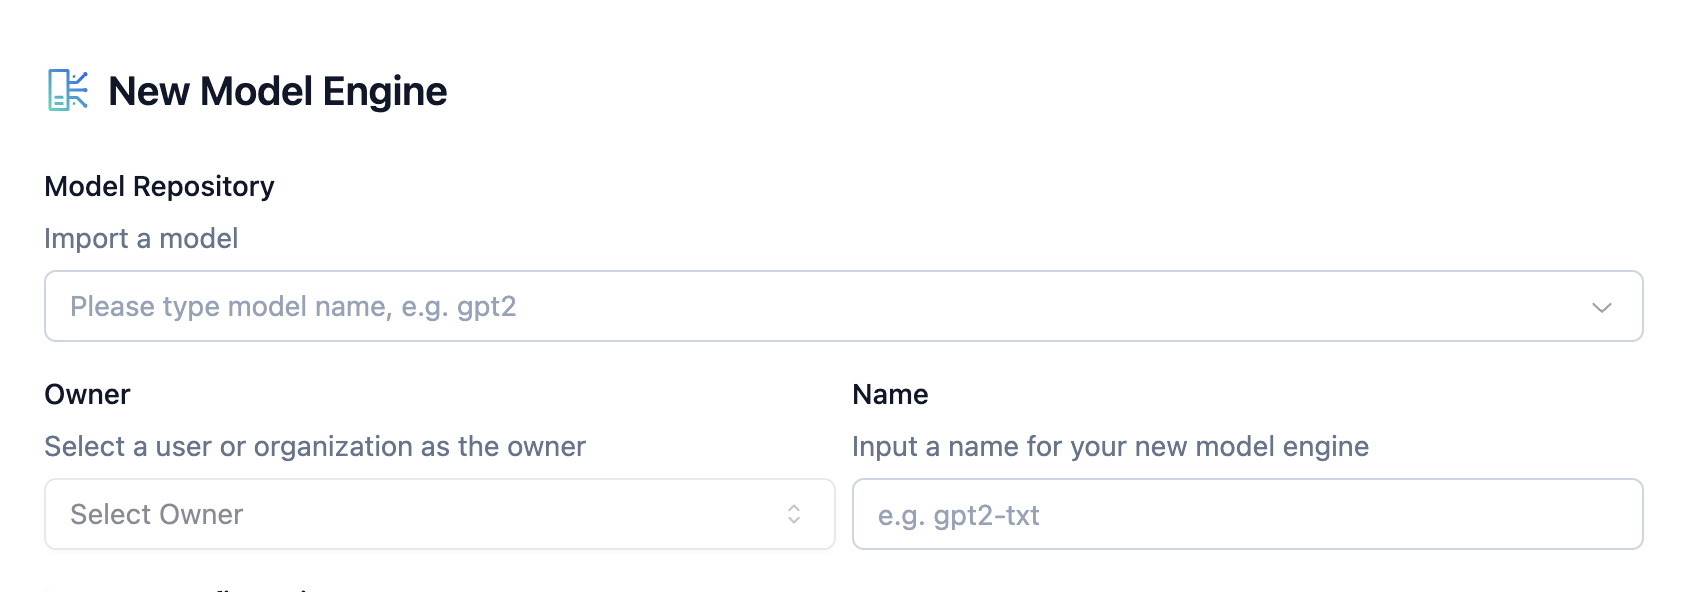Click the empty middle area of model combo box
The width and height of the screenshot is (1688, 592).
tap(1050, 306)
